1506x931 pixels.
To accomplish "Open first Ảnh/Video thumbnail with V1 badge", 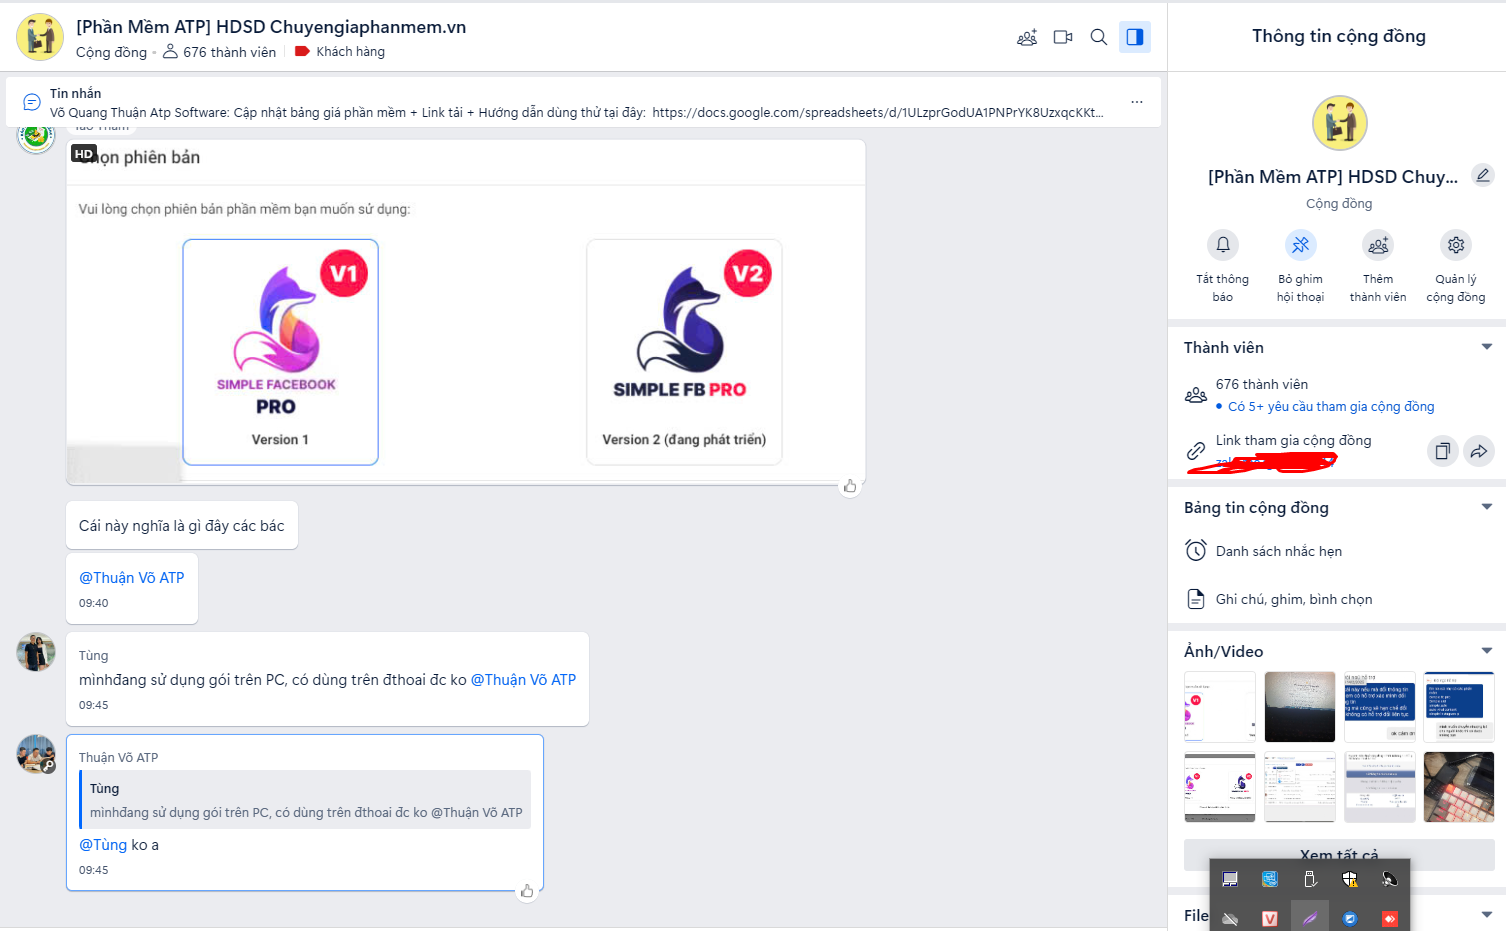I will coord(1220,707).
